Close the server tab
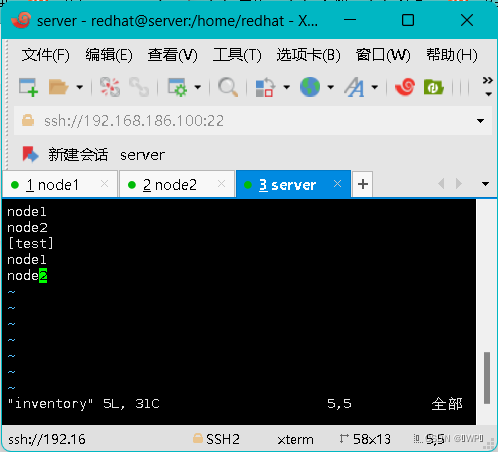 pos(338,184)
